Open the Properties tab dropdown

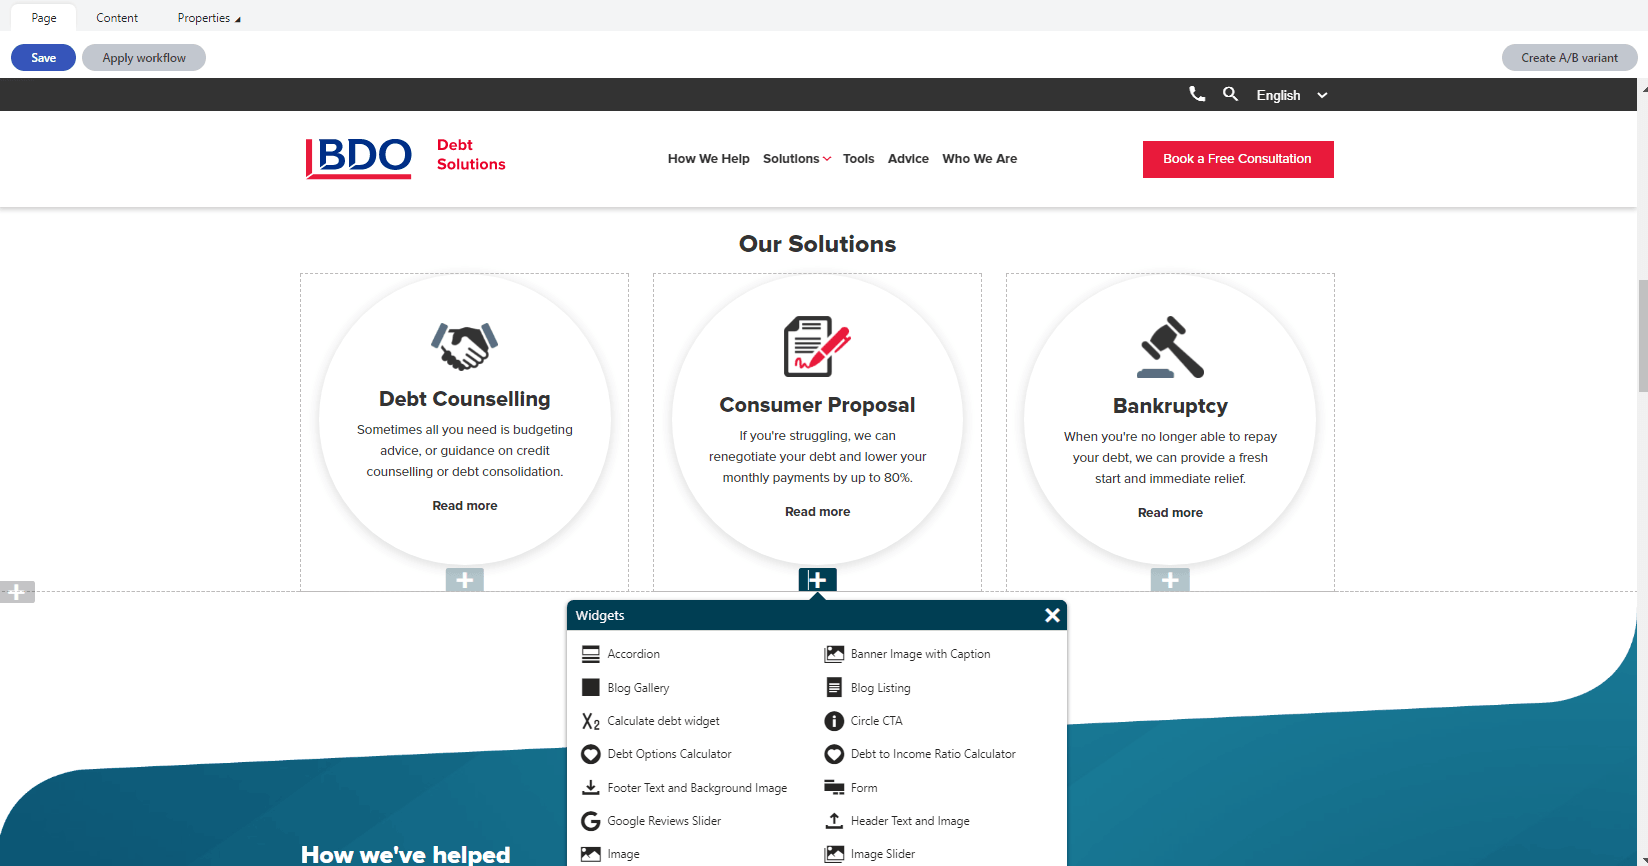(209, 18)
